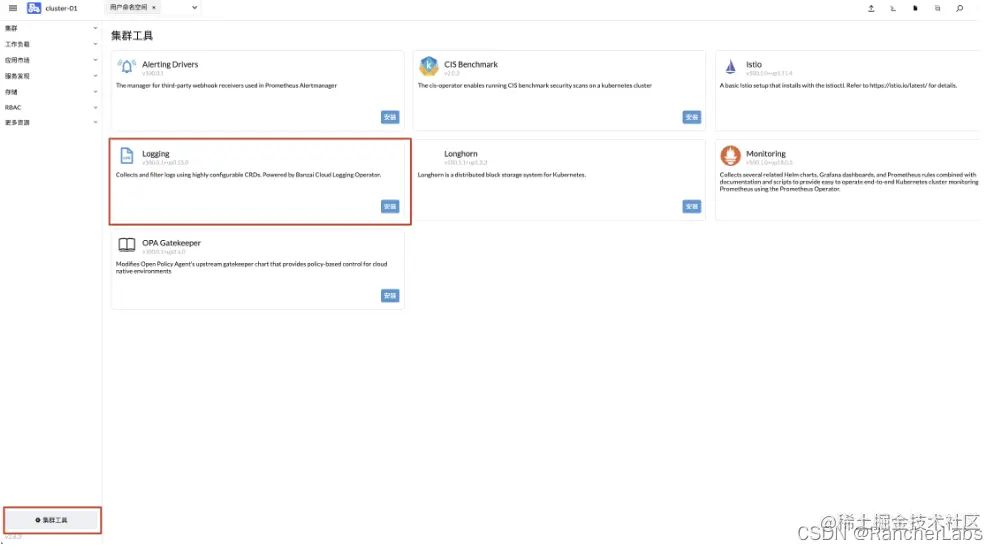Click the 集群工具 page heading
This screenshot has width=998, height=550.
coord(132,36)
